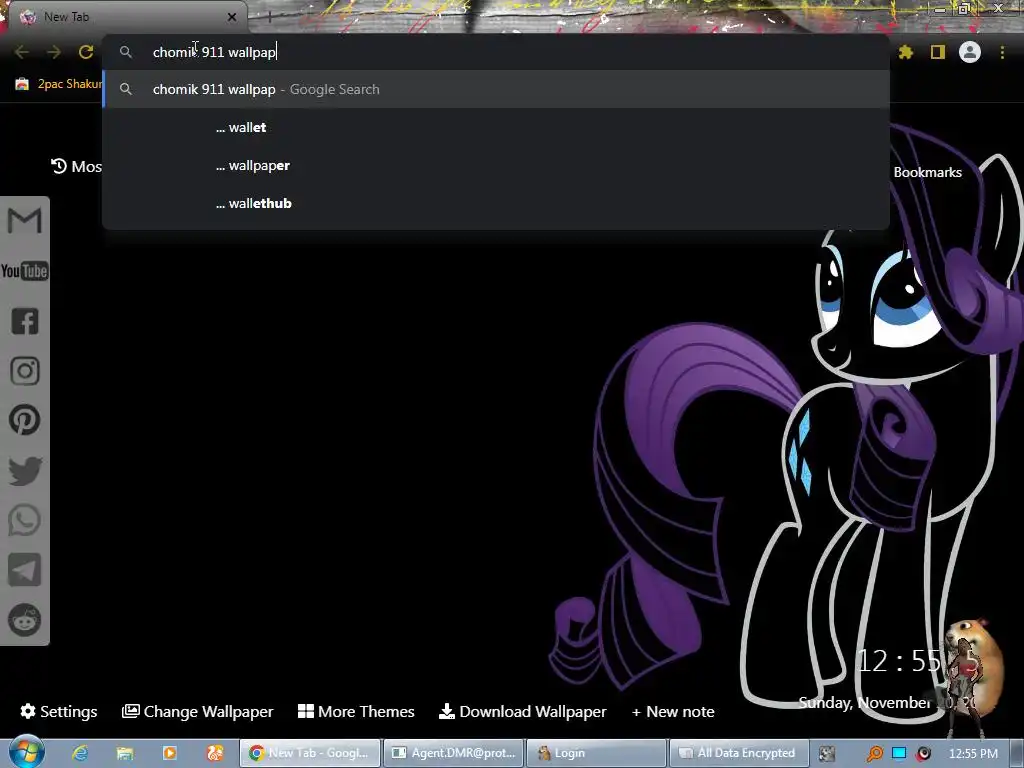Screen dimensions: 1024x768
Task: Open the 2pac Shakur bookmark
Action: point(58,84)
